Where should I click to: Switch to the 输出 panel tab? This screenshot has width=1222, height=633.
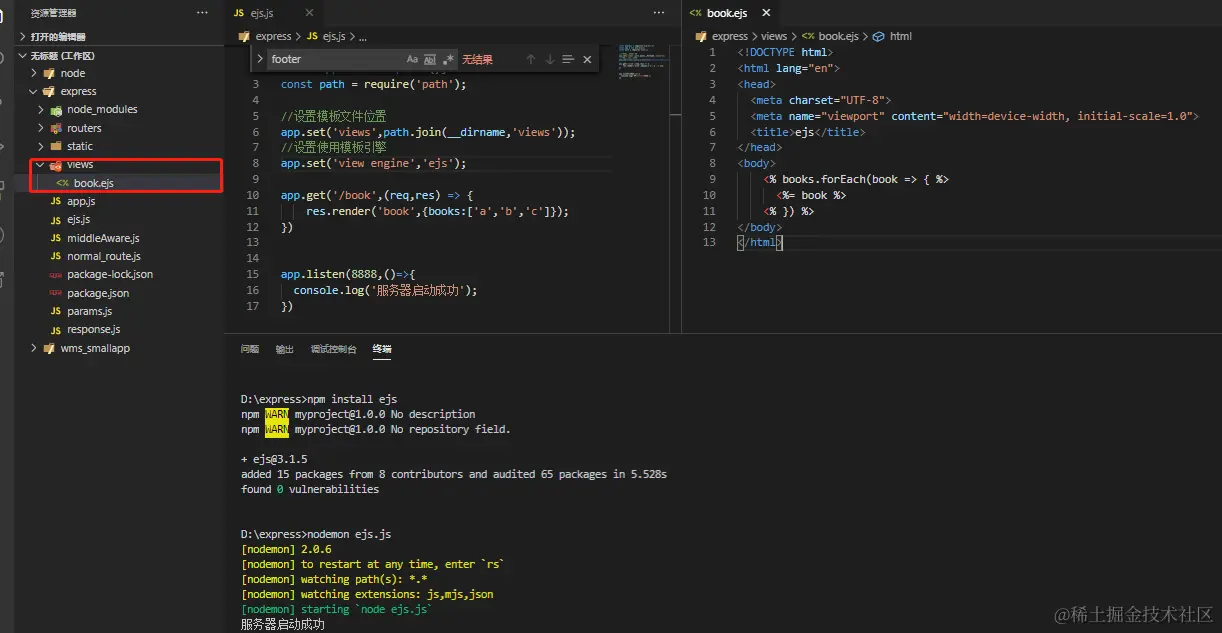285,349
